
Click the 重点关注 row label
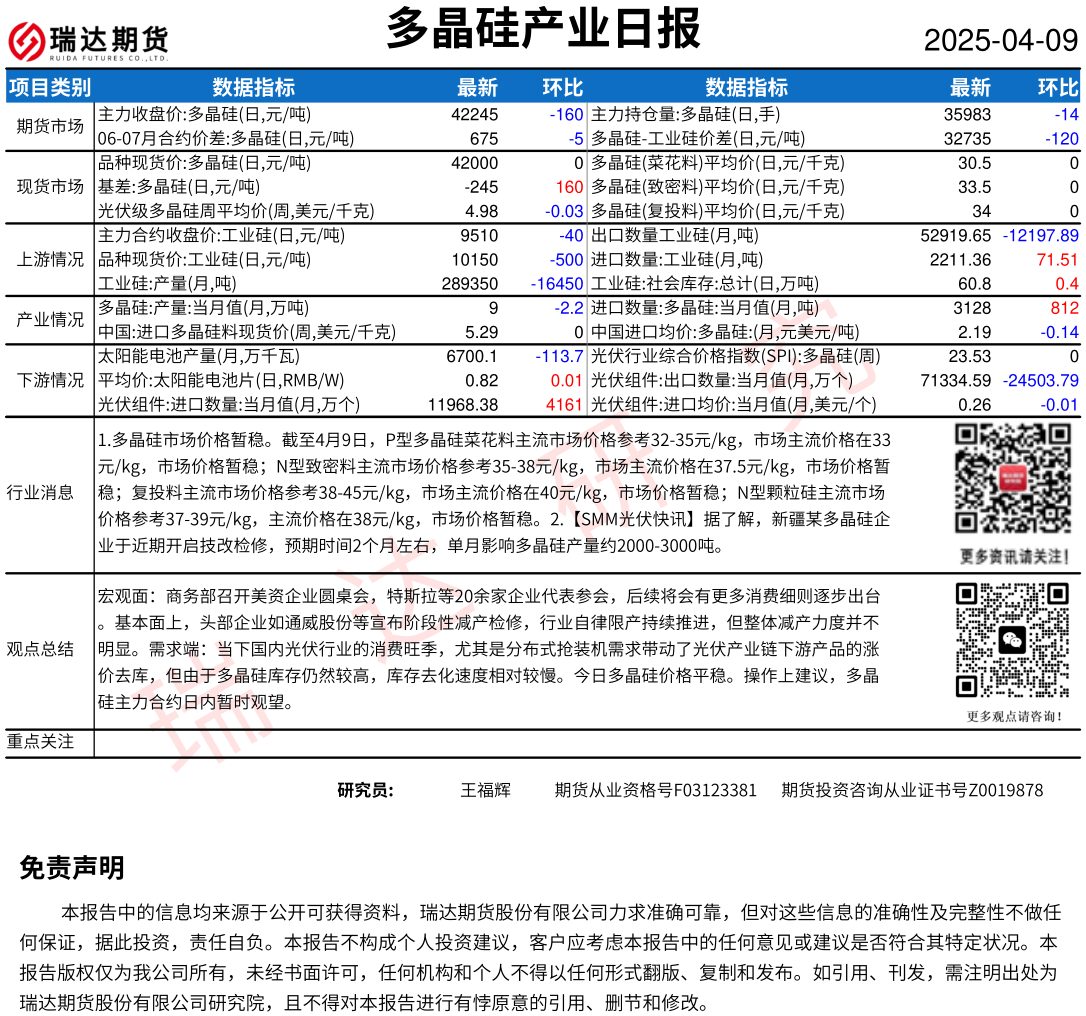coord(40,741)
